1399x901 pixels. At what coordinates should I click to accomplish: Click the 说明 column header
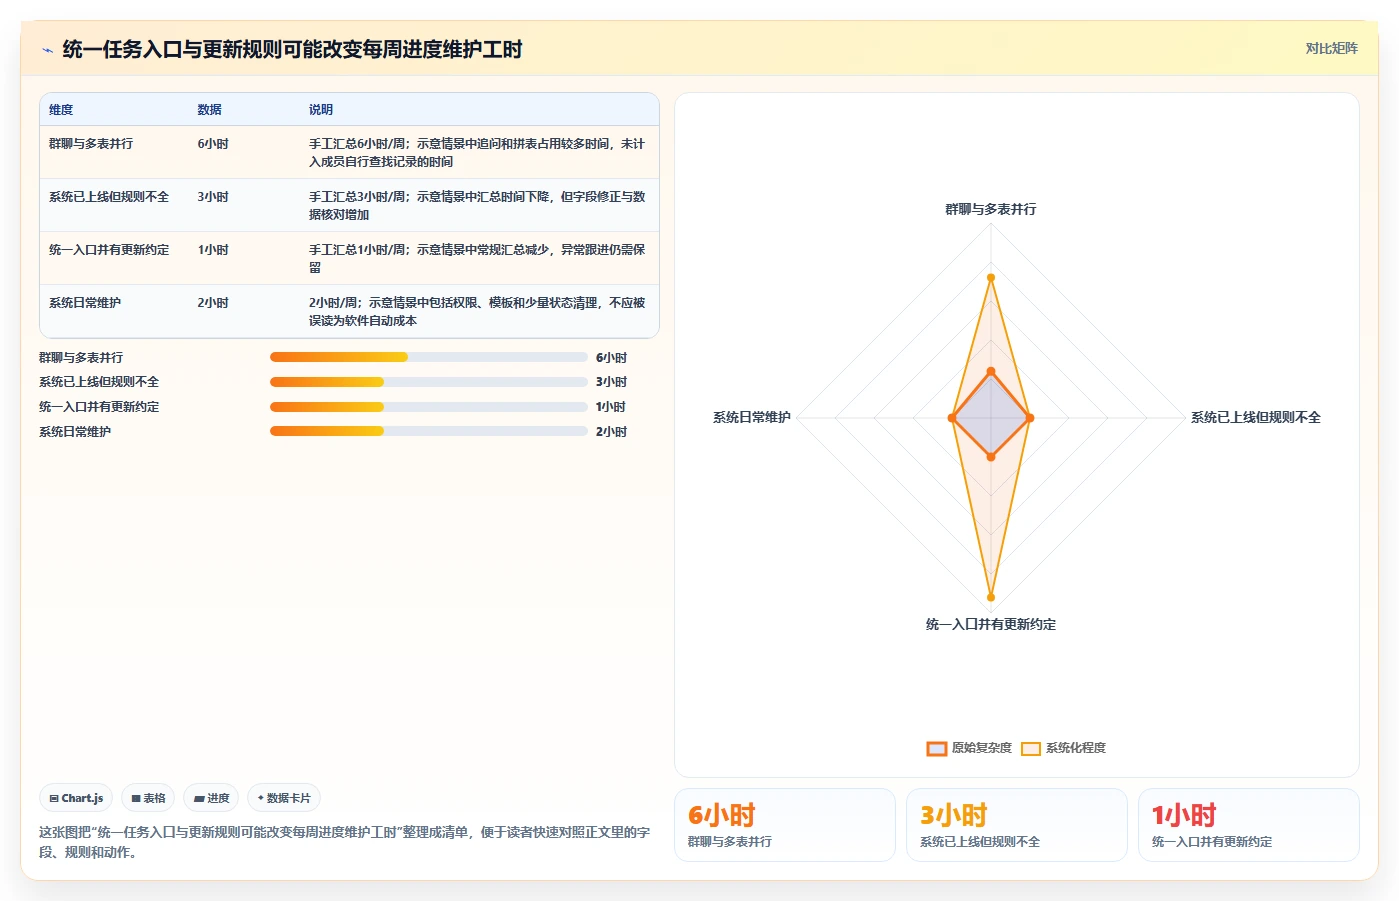[320, 110]
